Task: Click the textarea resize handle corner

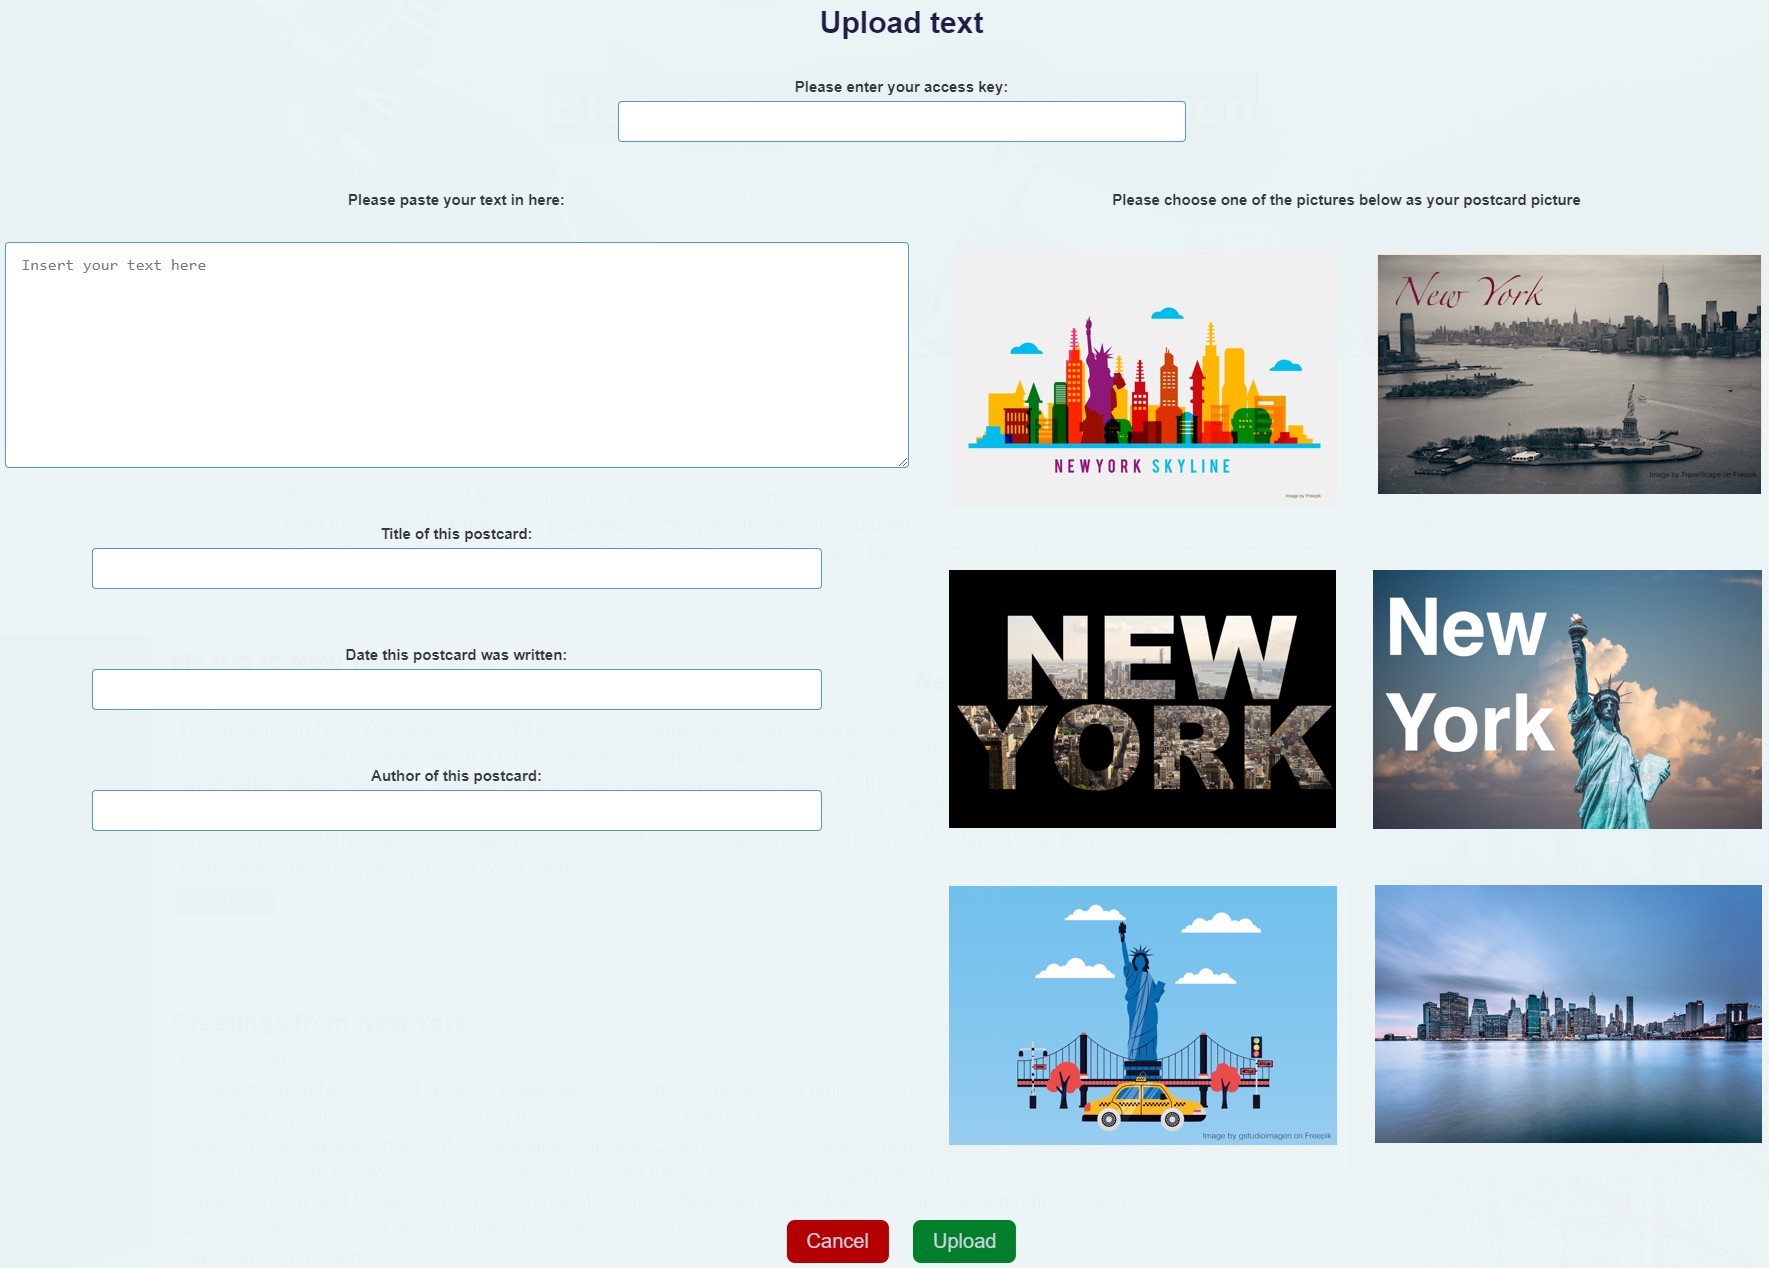Action: [x=903, y=462]
